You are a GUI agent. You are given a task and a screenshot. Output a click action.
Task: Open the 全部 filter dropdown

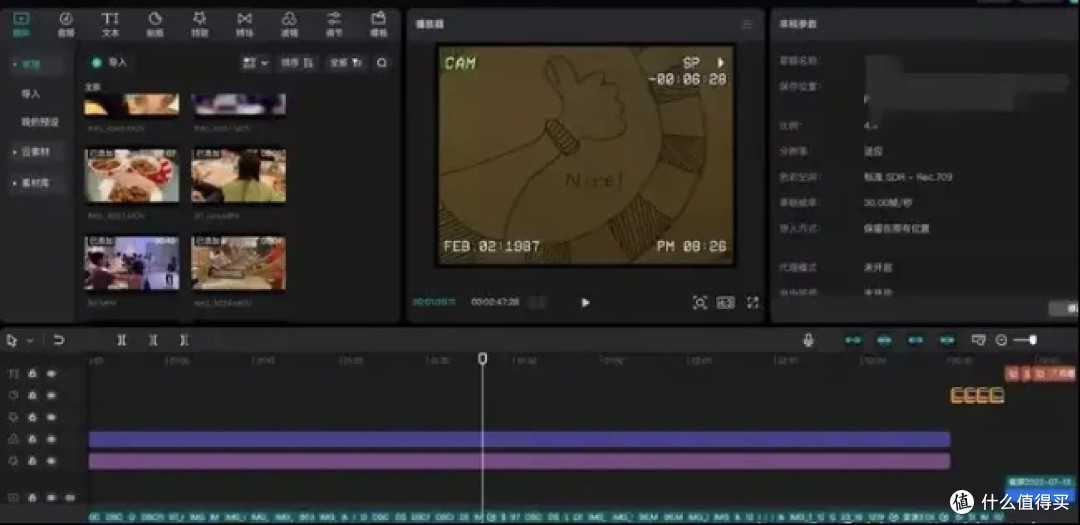(x=346, y=63)
